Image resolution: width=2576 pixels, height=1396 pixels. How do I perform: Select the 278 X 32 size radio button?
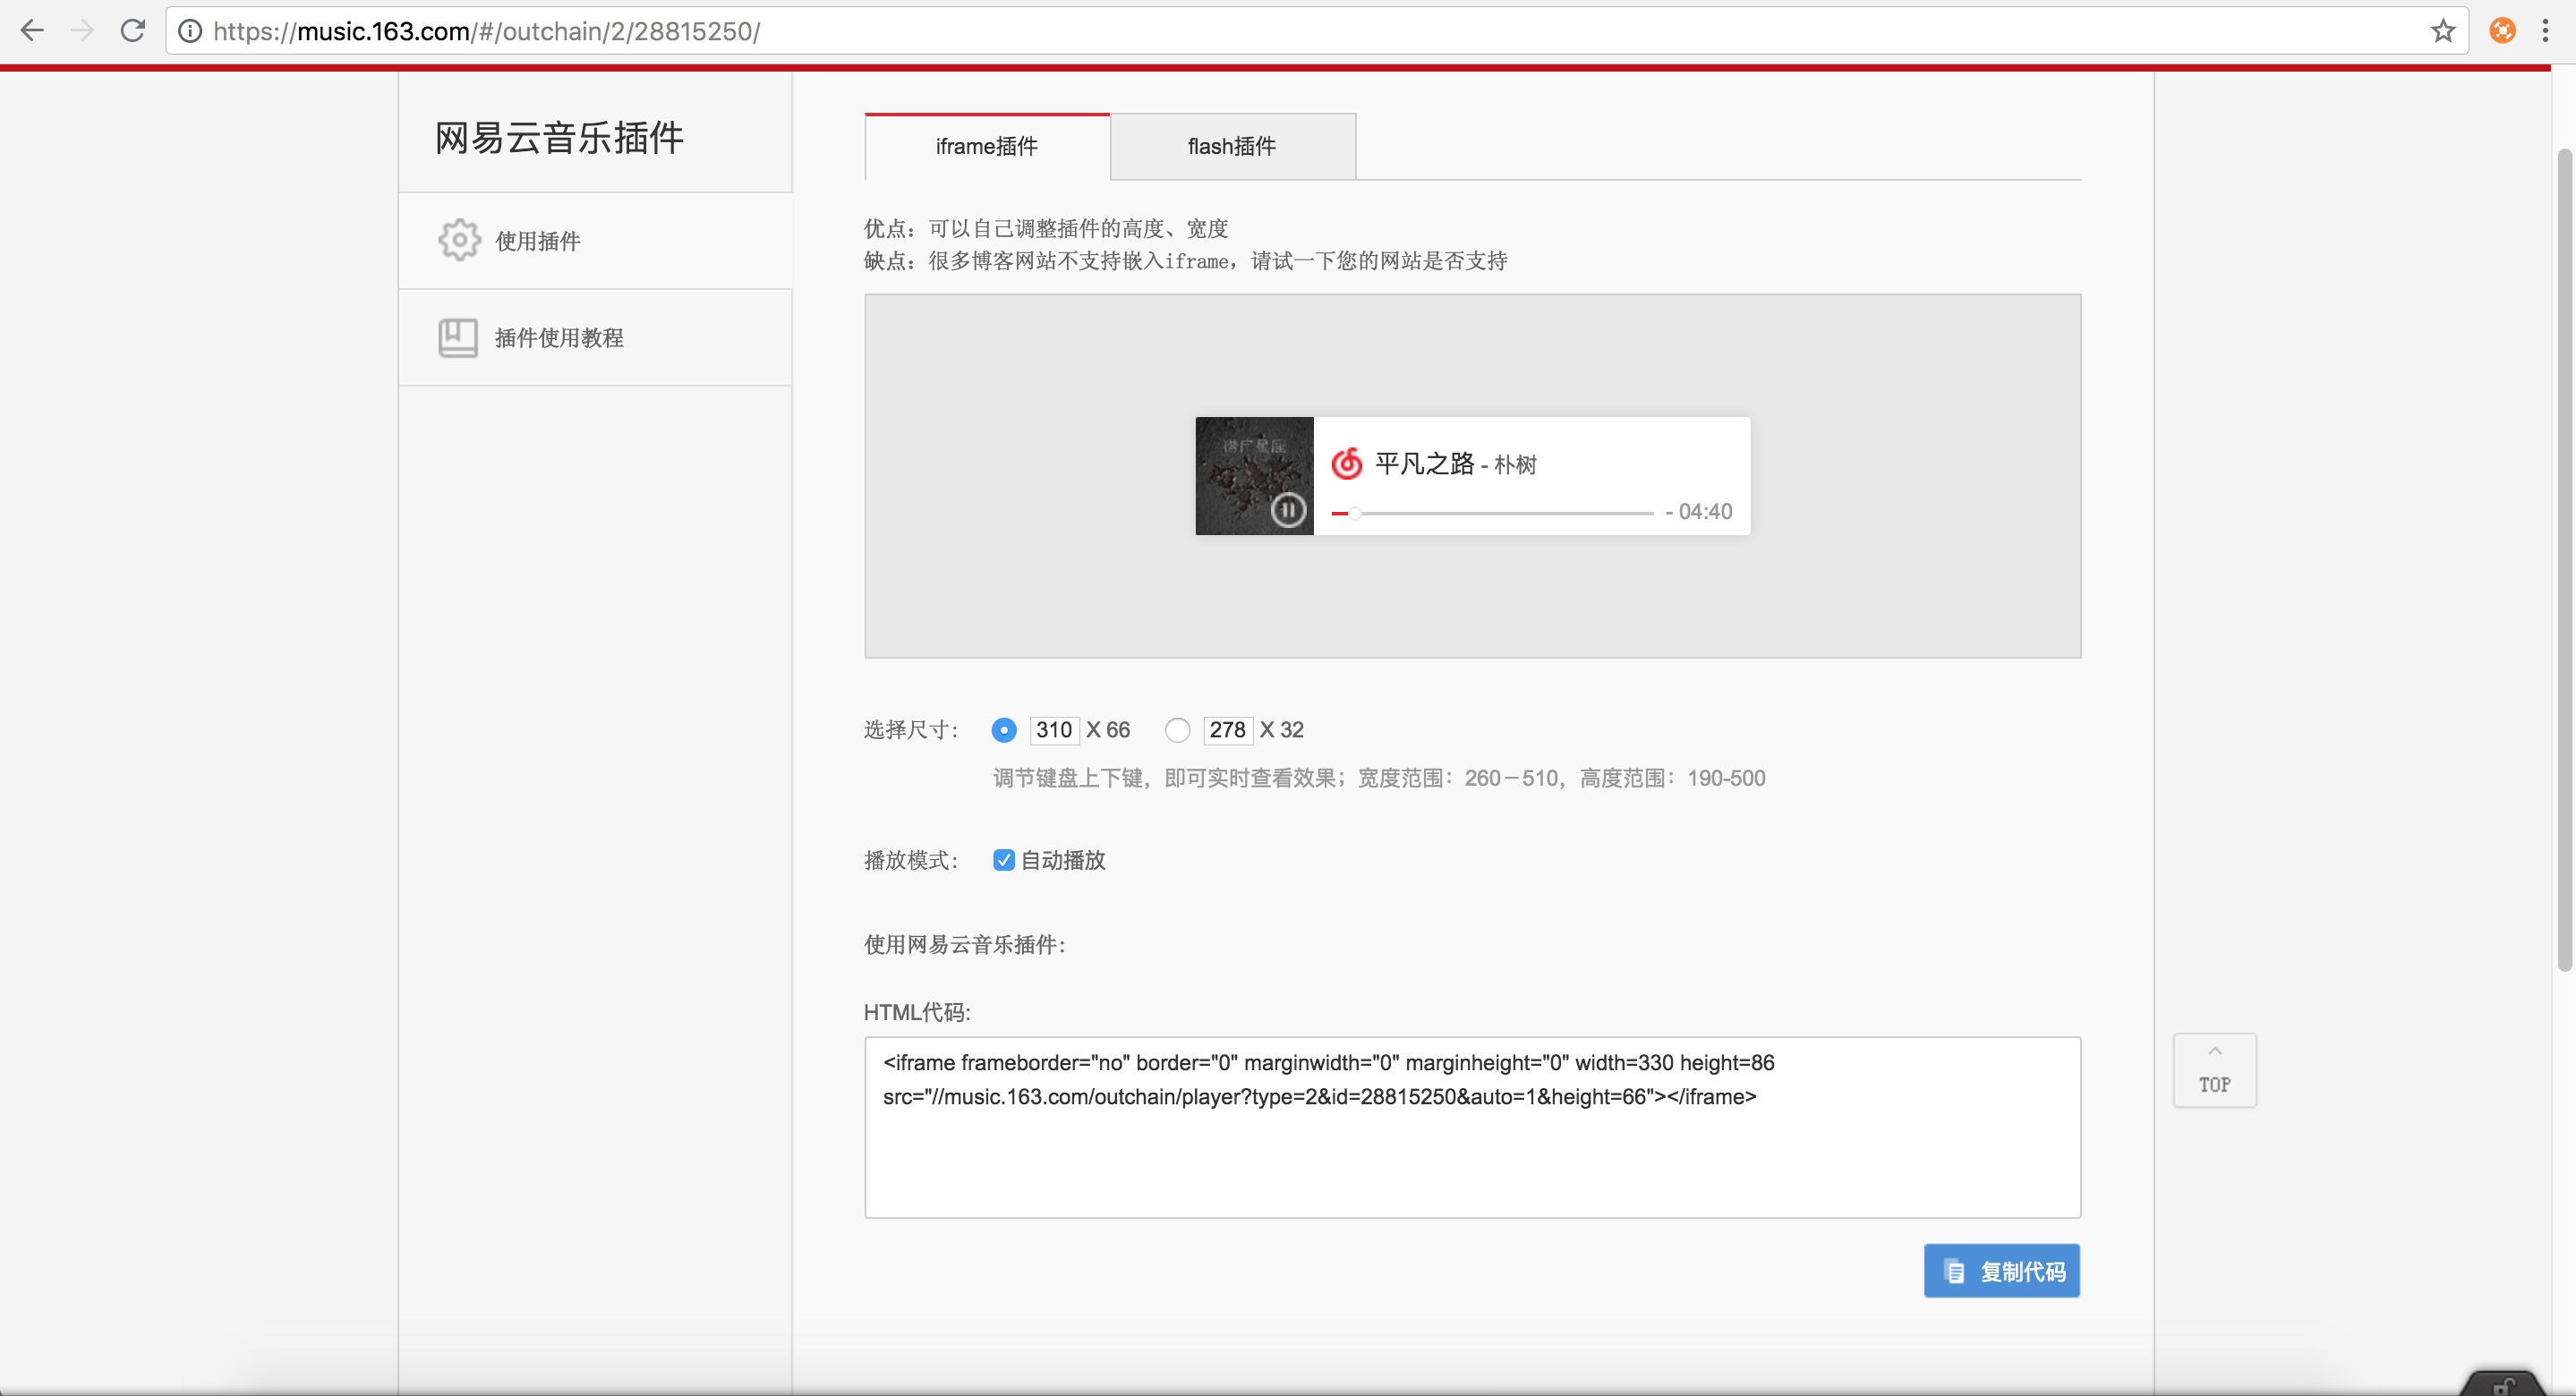tap(1178, 730)
